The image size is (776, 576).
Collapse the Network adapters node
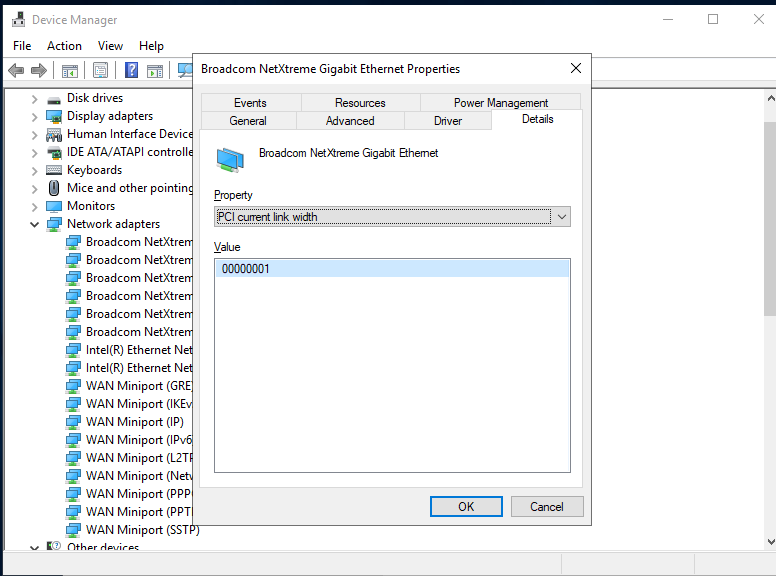pos(34,225)
